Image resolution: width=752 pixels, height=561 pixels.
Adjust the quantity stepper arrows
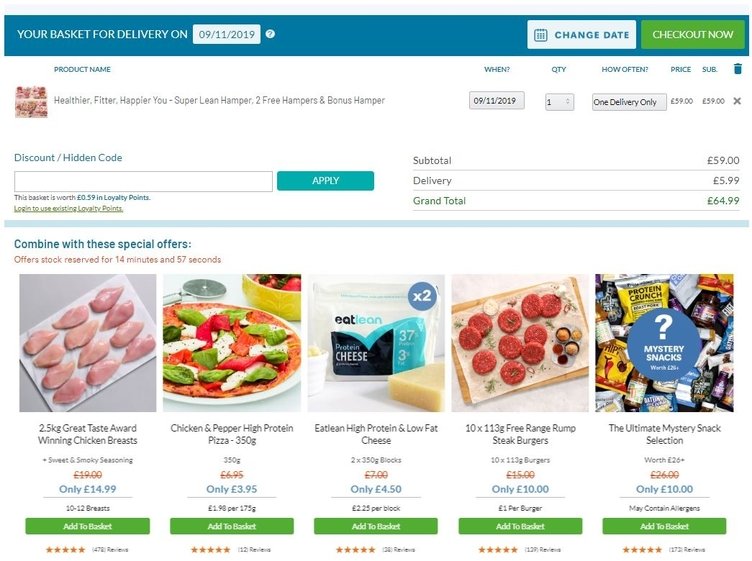(x=568, y=101)
